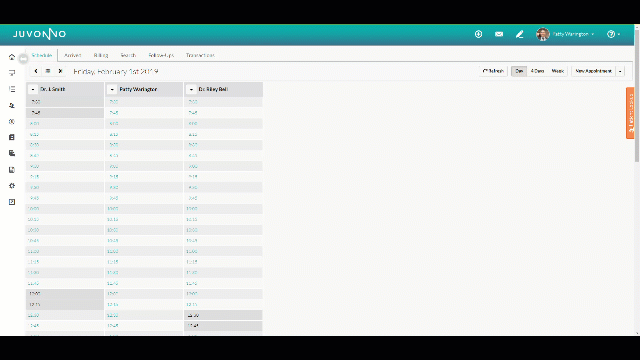The height and width of the screenshot is (360, 640).
Task: Click the 11:00 slot under Dr. J Smith
Action: (65, 251)
